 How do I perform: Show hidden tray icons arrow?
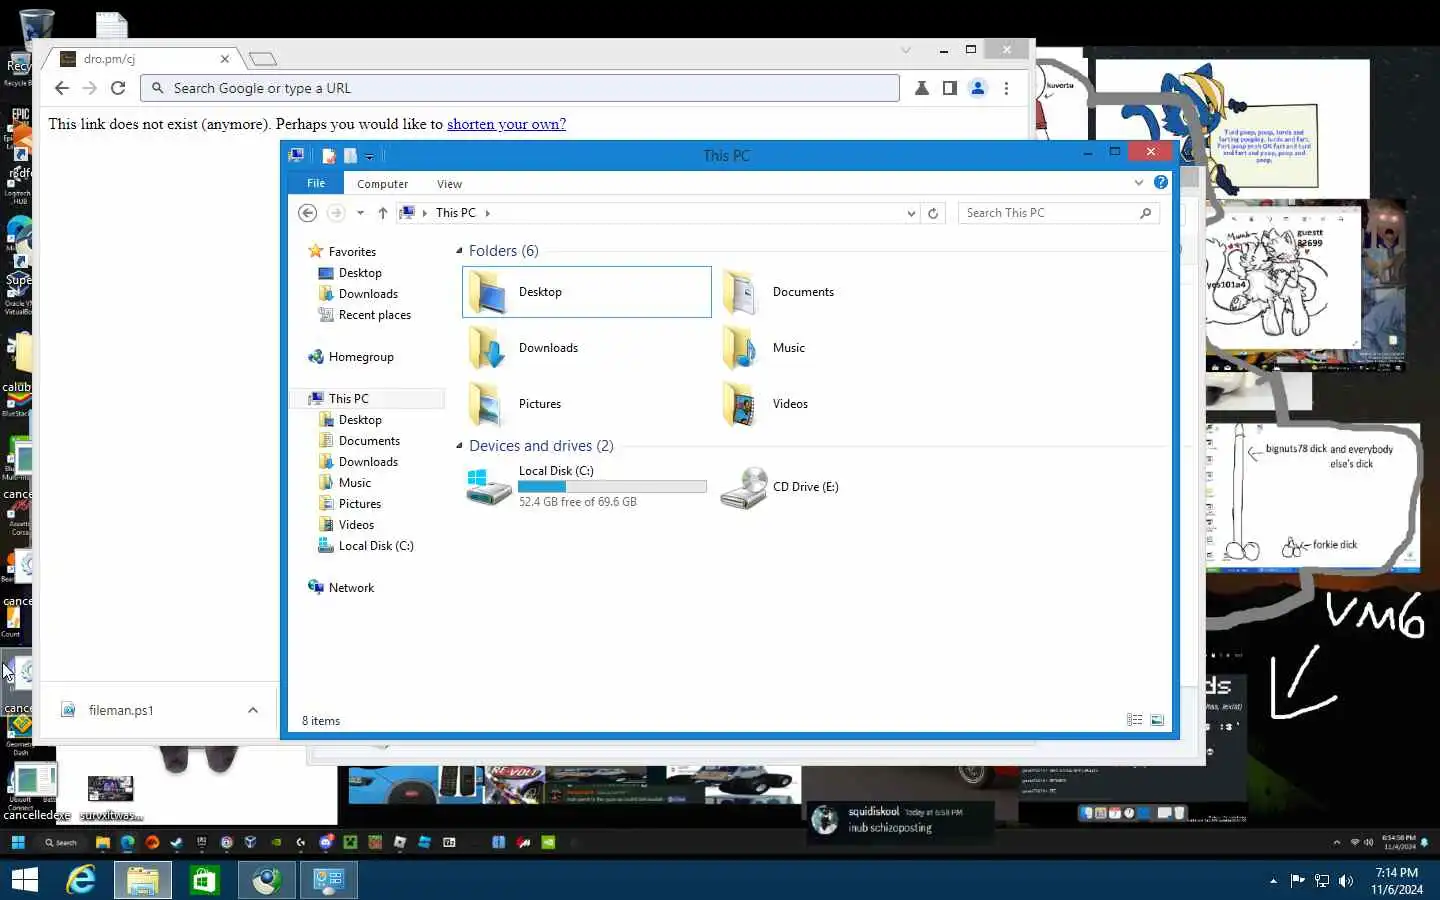1273,881
